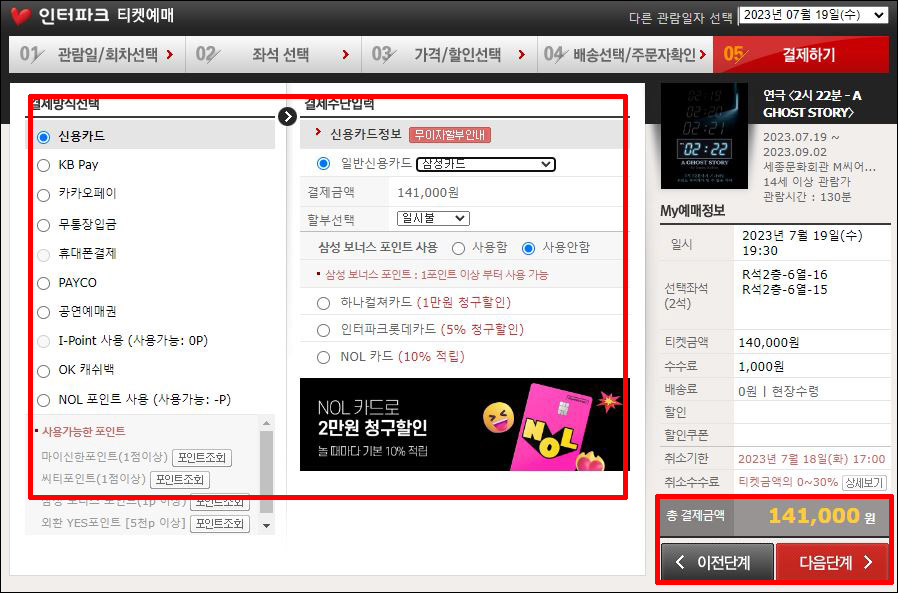Click 포인트조회 for 씨티포인트
898x593 pixels.
coord(180,480)
